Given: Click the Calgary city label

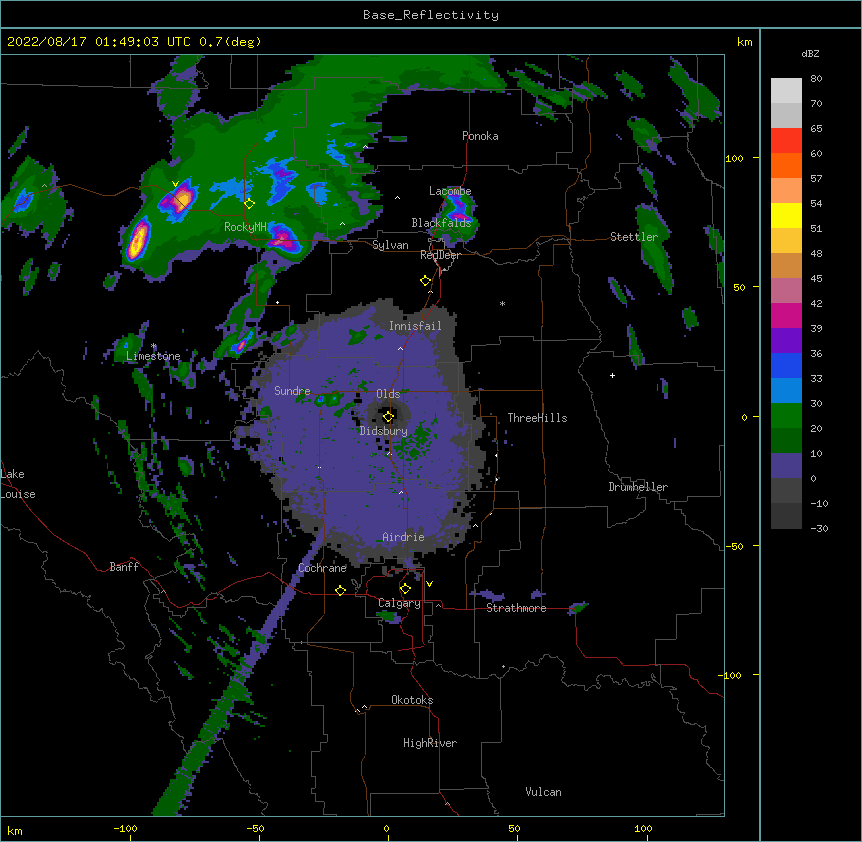Looking at the screenshot, I should coord(399,603).
